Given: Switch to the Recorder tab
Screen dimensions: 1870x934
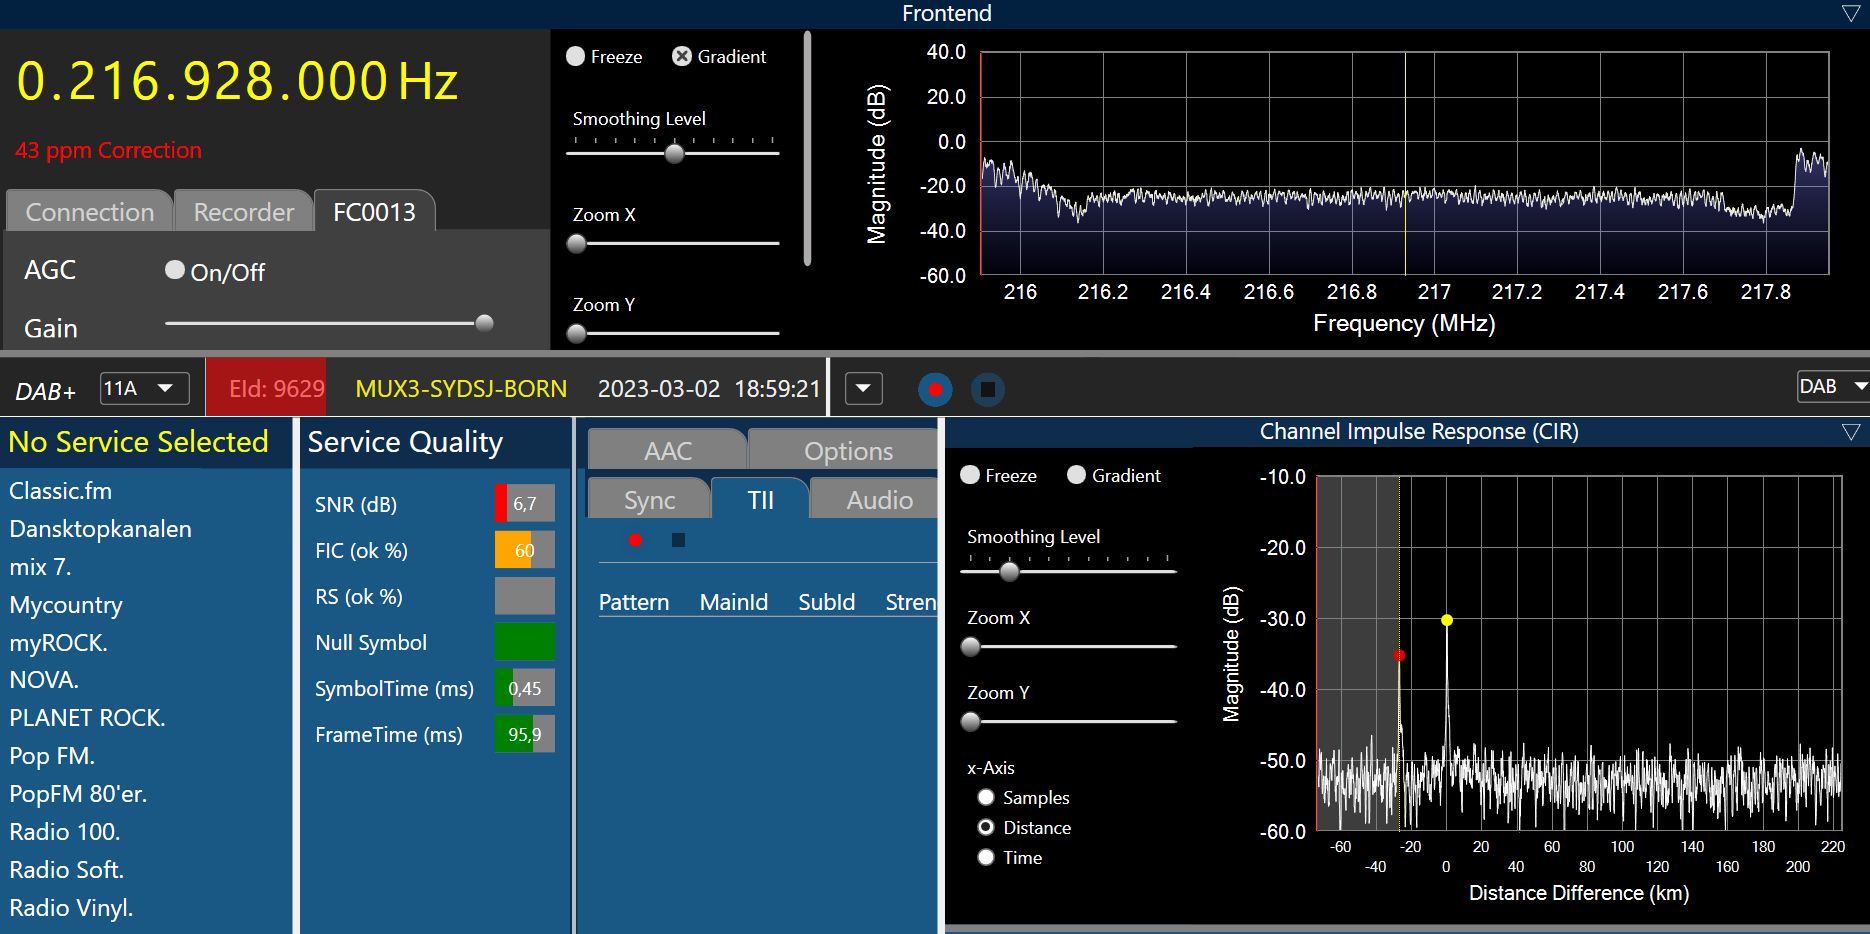Looking at the screenshot, I should pyautogui.click(x=243, y=212).
